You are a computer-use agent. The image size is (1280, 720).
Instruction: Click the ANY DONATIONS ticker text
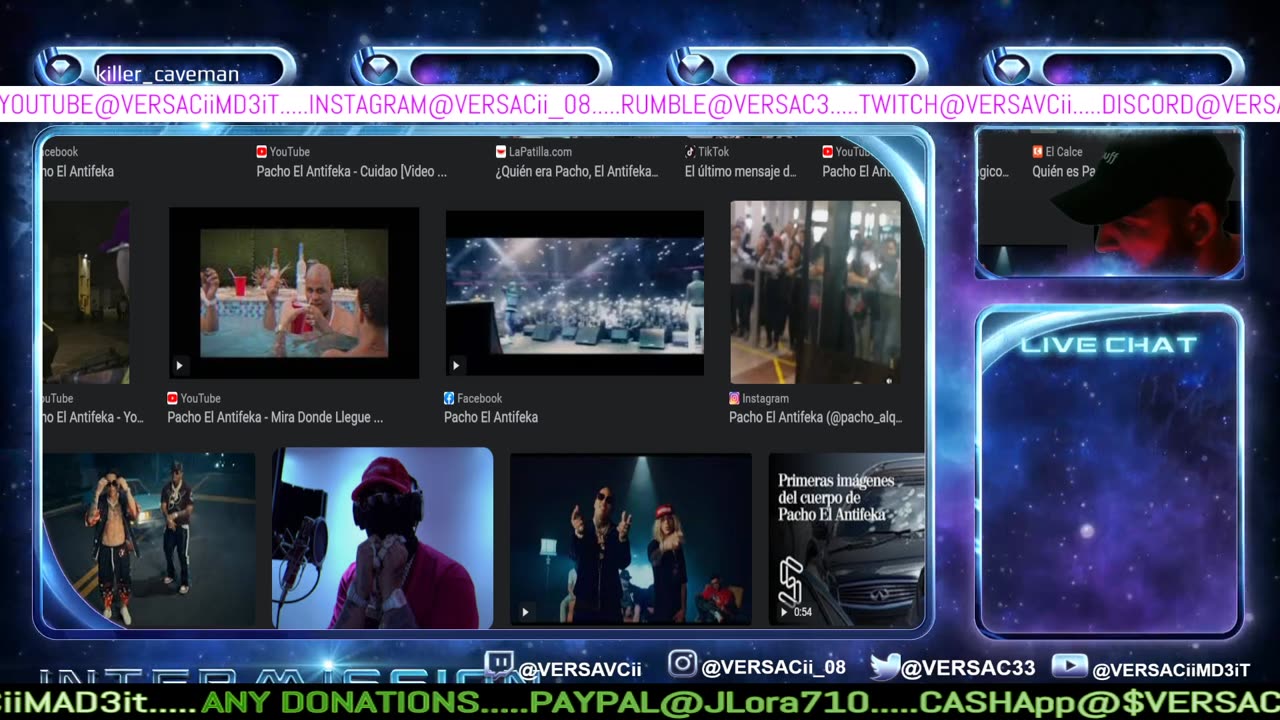340,702
